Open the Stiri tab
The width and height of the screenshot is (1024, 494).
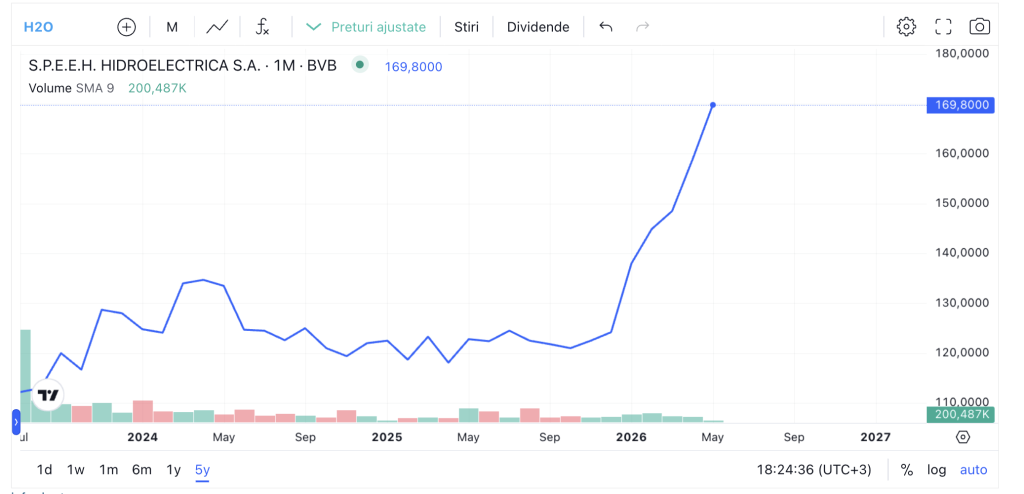click(x=466, y=27)
